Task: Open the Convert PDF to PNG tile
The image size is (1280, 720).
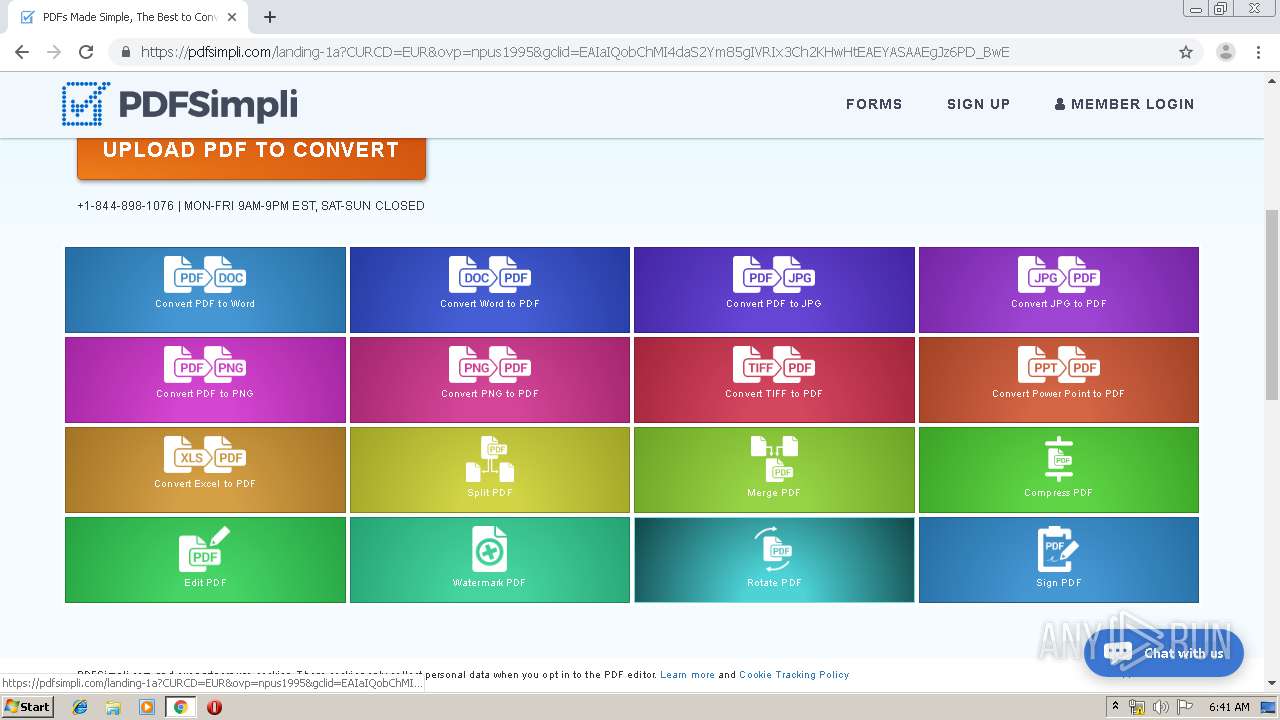Action: pyautogui.click(x=205, y=380)
